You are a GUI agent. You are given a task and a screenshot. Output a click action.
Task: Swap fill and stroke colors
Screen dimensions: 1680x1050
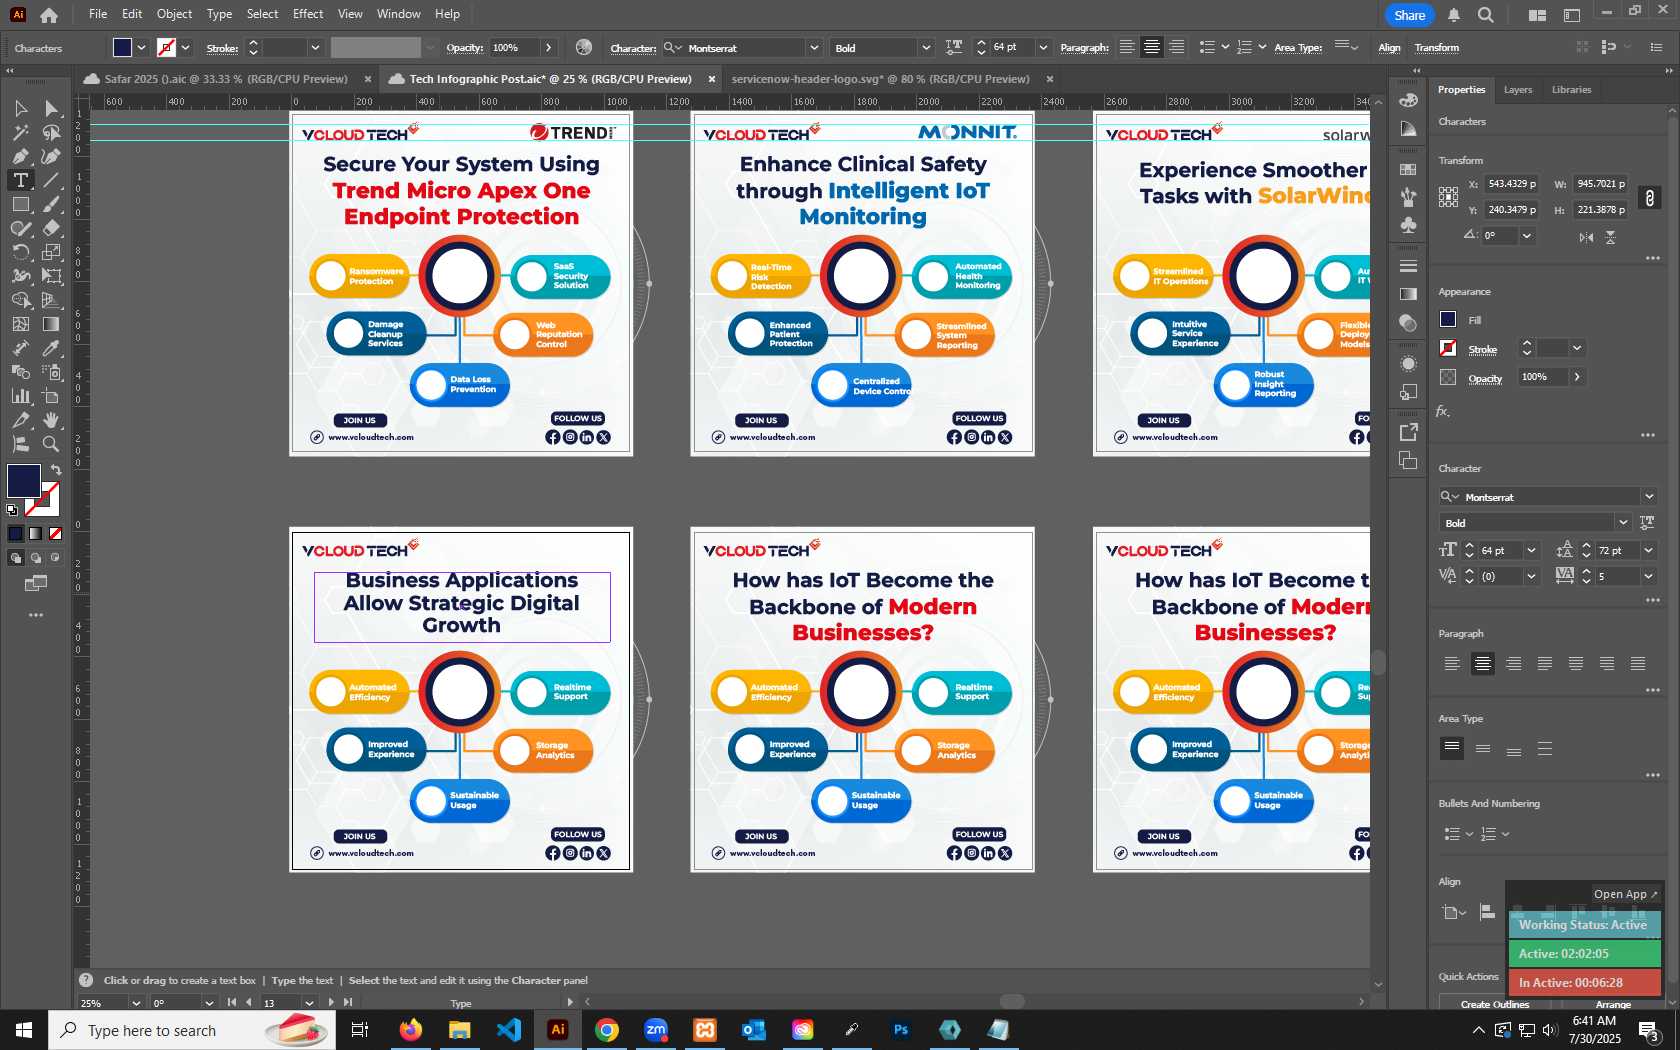point(56,469)
